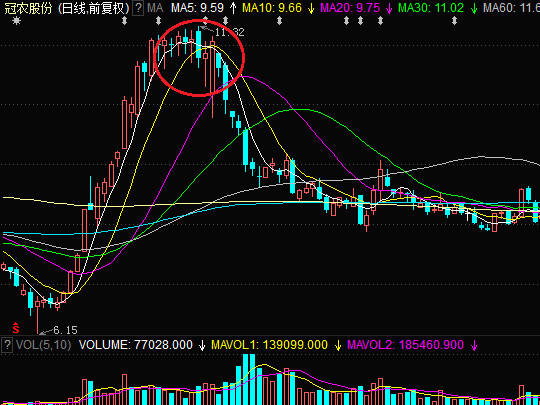540x405 pixels.
Task: Click the magenta MA20: 9.75 reading
Action: click(350, 8)
